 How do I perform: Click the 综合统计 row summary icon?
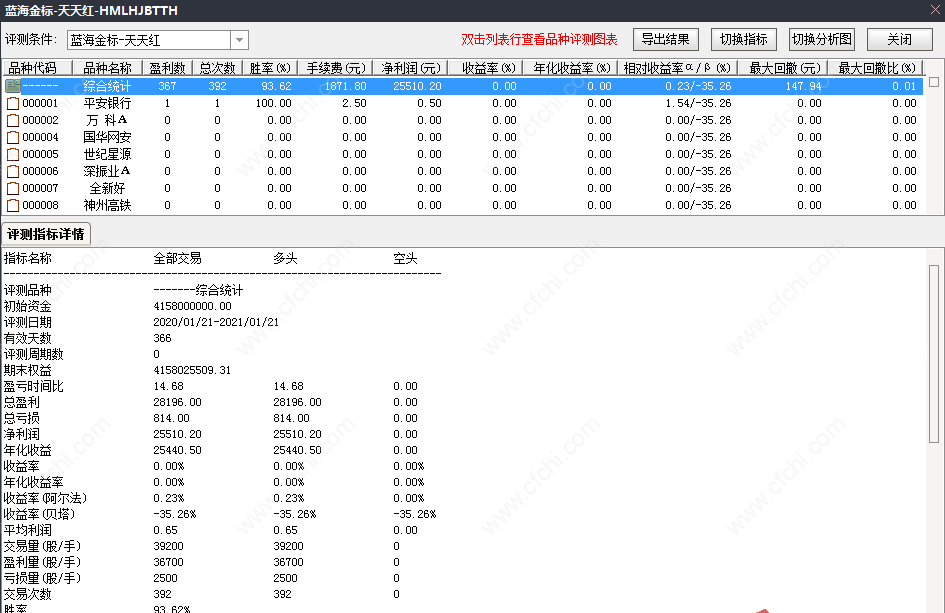(13, 86)
